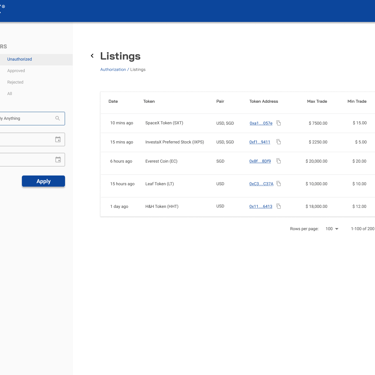Click the Listings page heading

[120, 56]
